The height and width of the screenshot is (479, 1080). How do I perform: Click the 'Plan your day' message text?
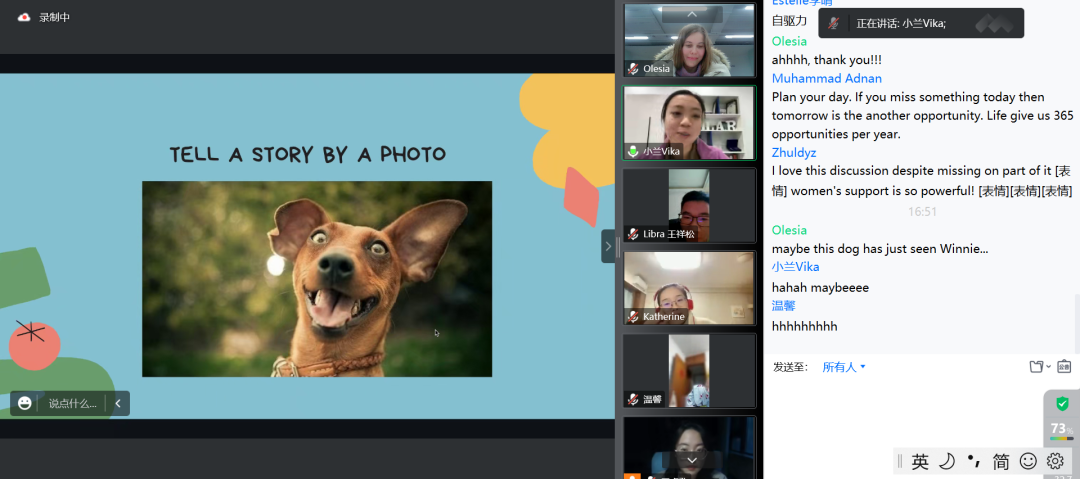(x=922, y=116)
